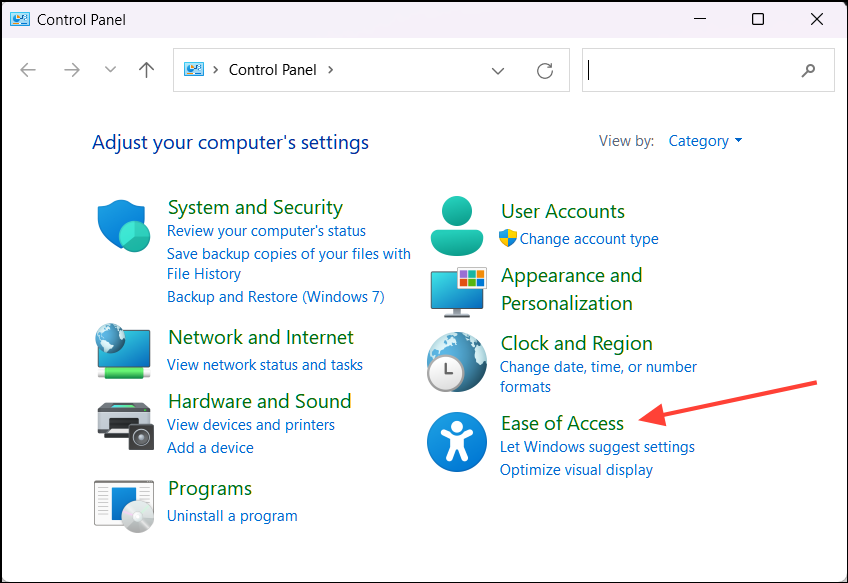Click the search magnifier icon
The image size is (848, 583).
pyautogui.click(x=808, y=70)
